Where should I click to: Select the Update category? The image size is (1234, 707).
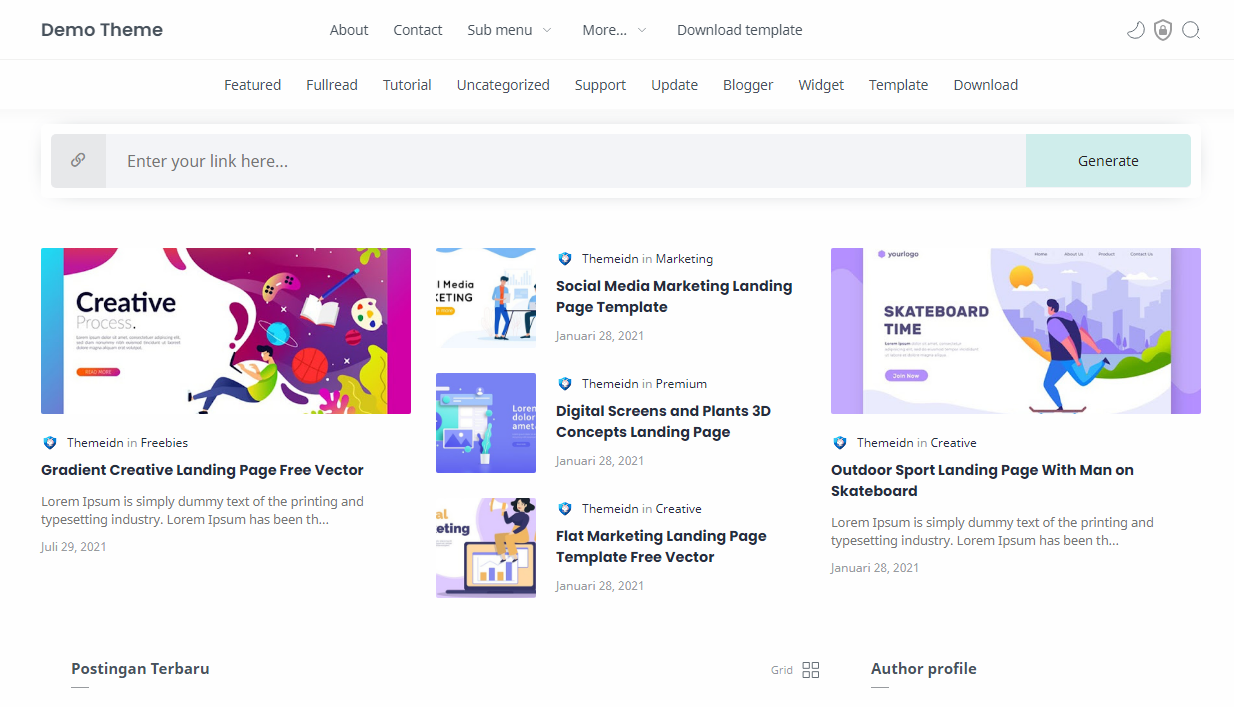pos(675,85)
